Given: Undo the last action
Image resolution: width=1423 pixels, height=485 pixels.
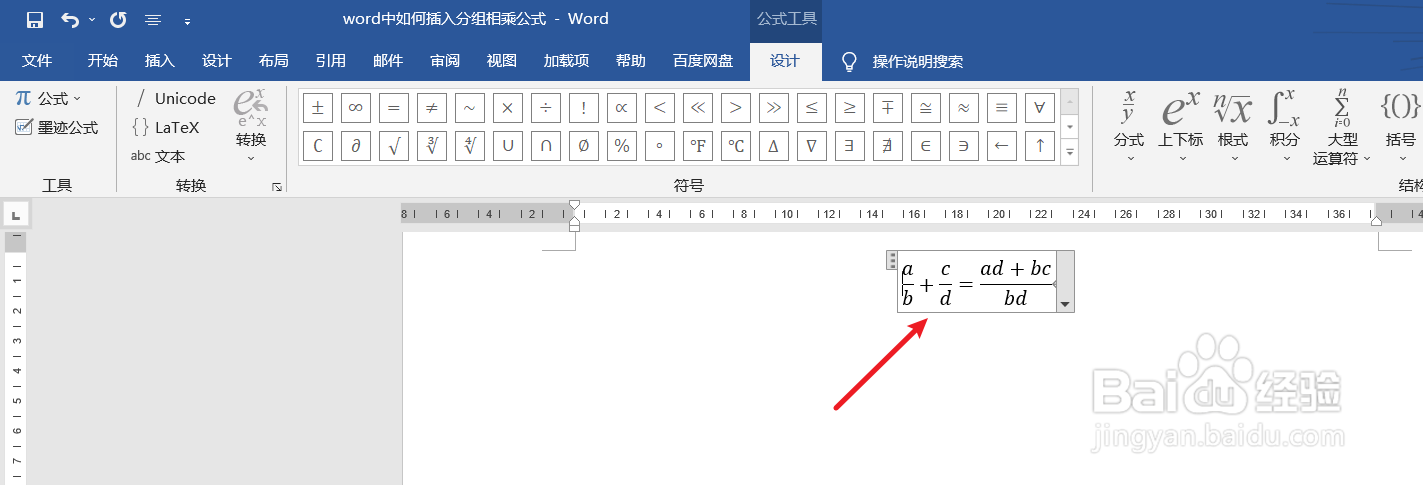Looking at the screenshot, I should point(70,19).
